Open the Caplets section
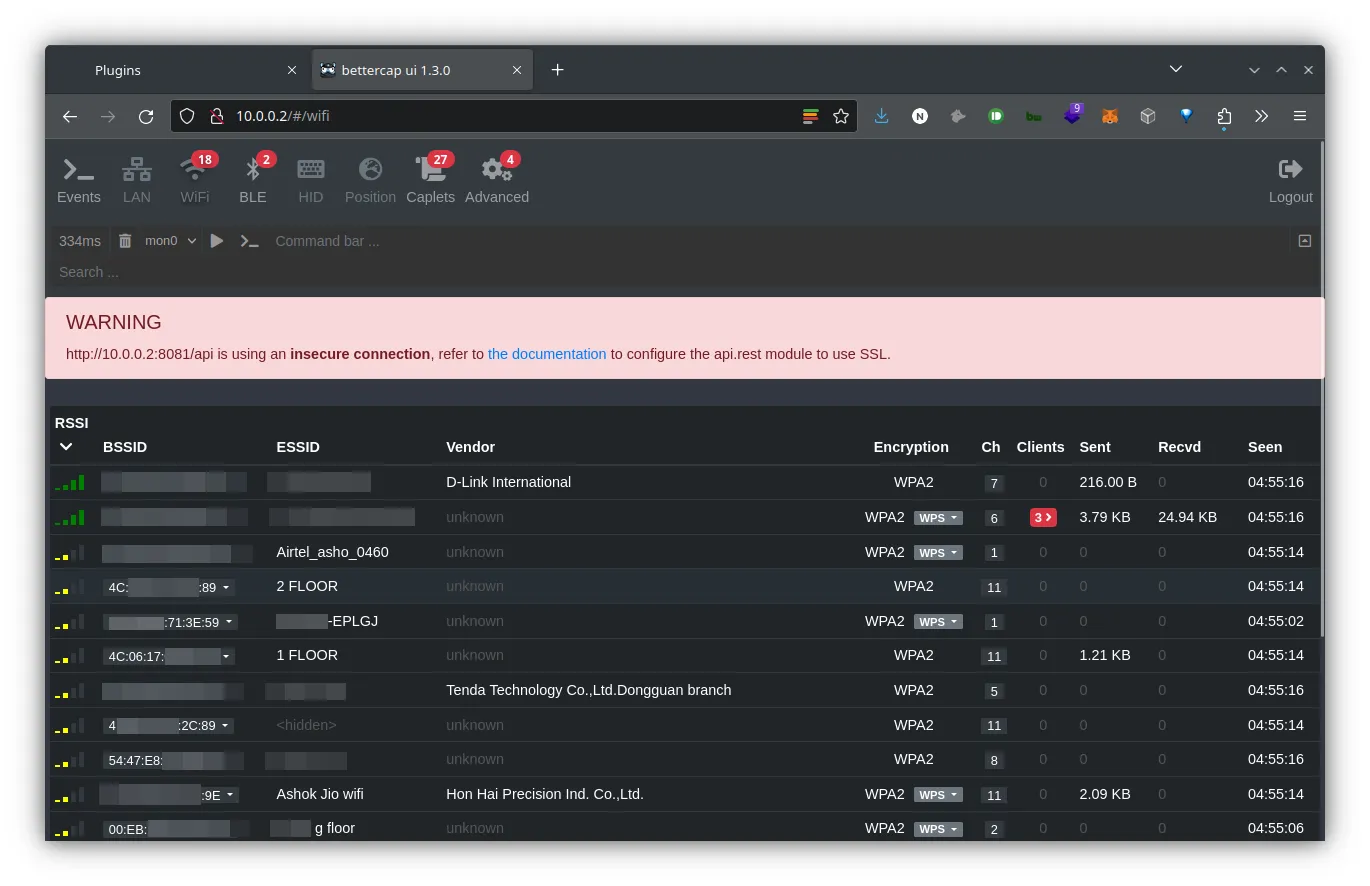Viewport: 1370px width, 886px height. (430, 181)
